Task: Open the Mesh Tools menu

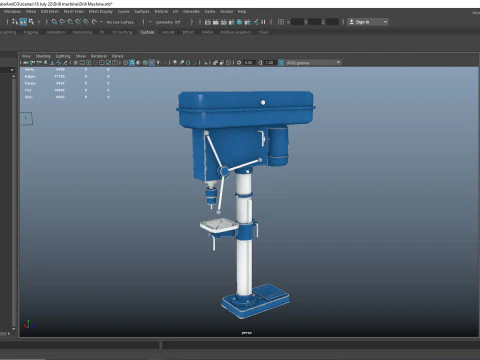Action: pos(74,12)
